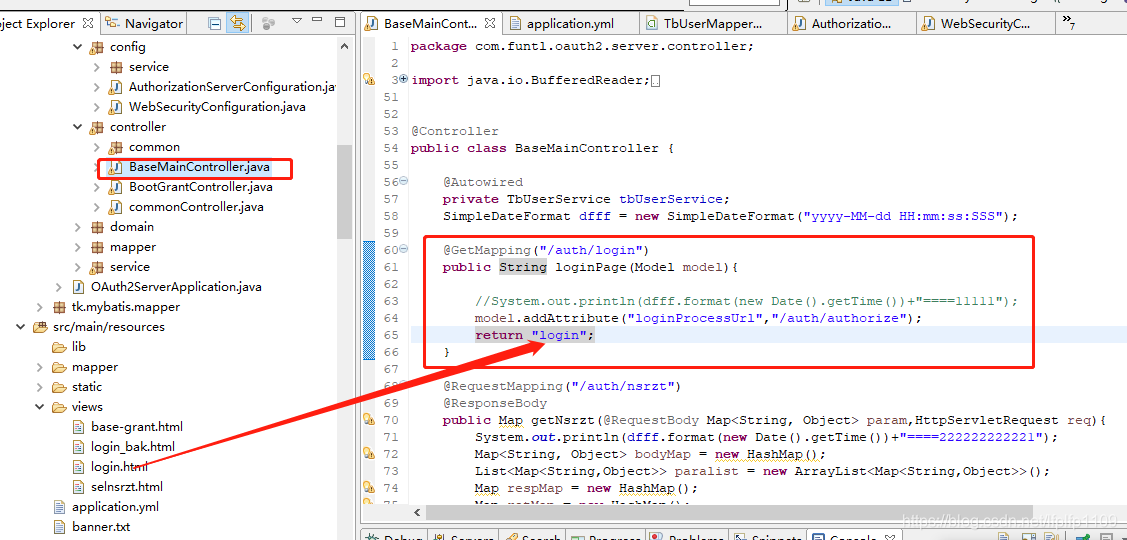Expand the static folder
The height and width of the screenshot is (540, 1127).
[40, 387]
